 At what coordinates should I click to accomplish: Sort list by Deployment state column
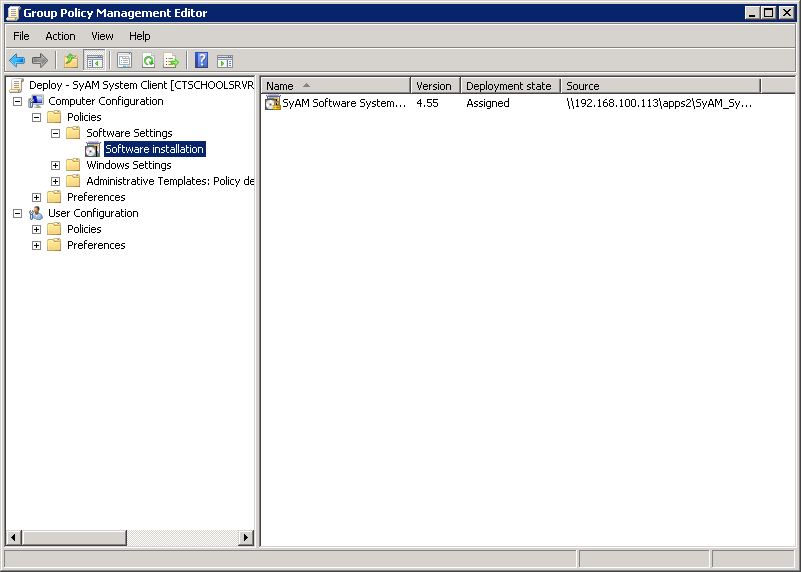pyautogui.click(x=509, y=86)
